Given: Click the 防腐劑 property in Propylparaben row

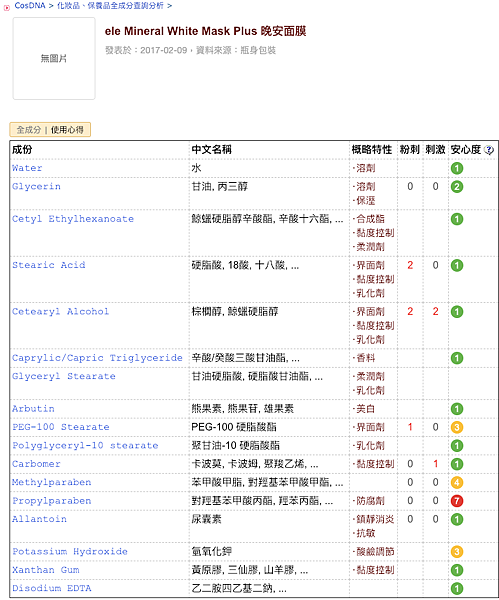Looking at the screenshot, I should pos(370,501).
